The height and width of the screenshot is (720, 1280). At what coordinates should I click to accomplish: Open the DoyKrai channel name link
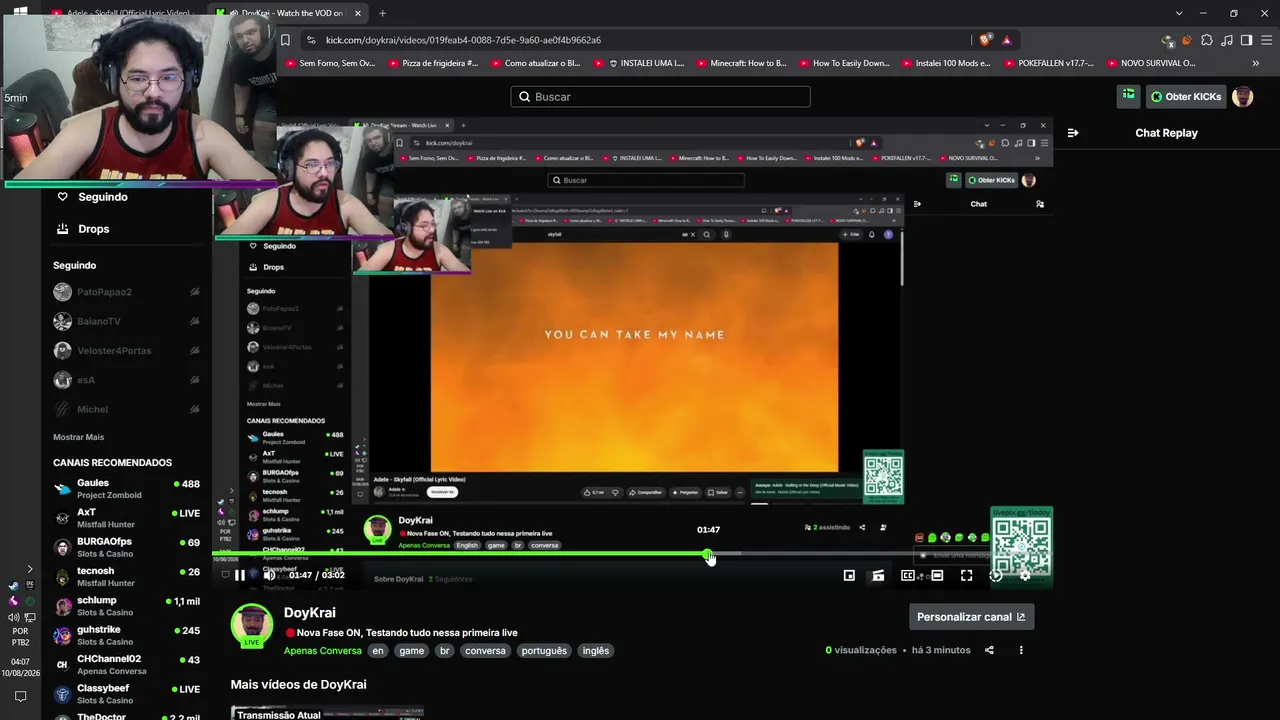(310, 613)
